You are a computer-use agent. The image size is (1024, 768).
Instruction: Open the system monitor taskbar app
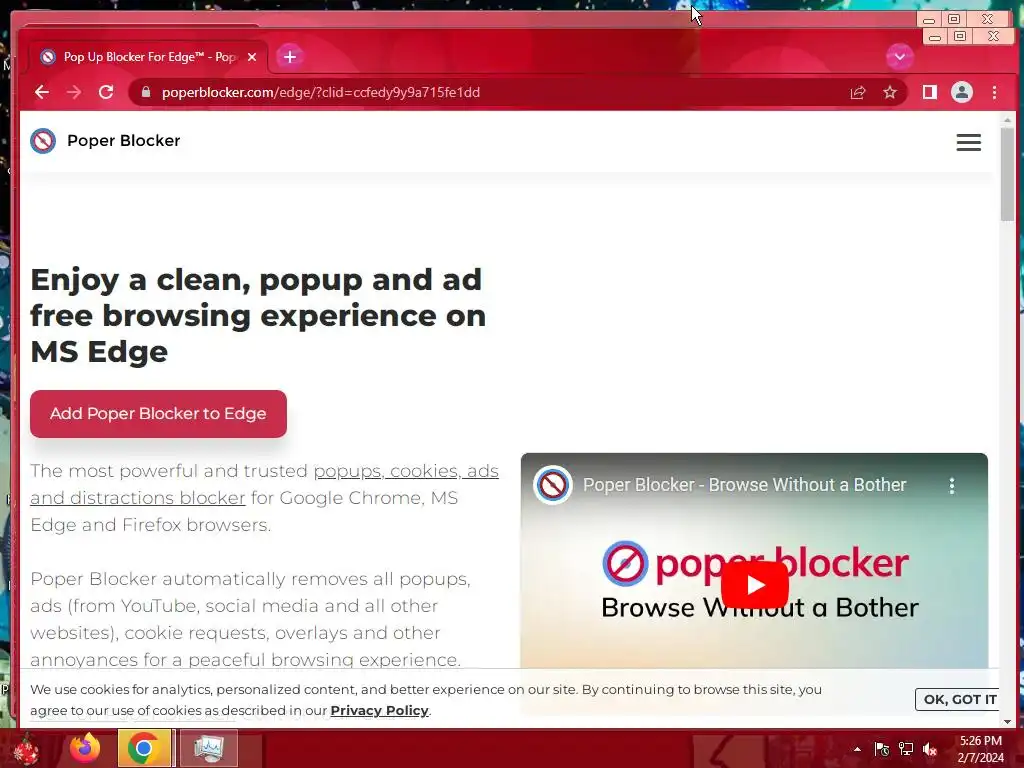coord(208,748)
